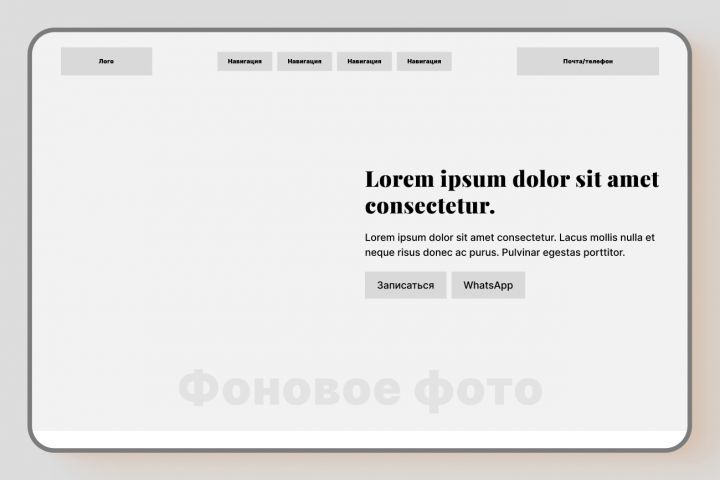
Task: Click the paragraph beginning 'Lorem ipsum dolor sit amet consectetur. Lacus'
Action: click(510, 245)
